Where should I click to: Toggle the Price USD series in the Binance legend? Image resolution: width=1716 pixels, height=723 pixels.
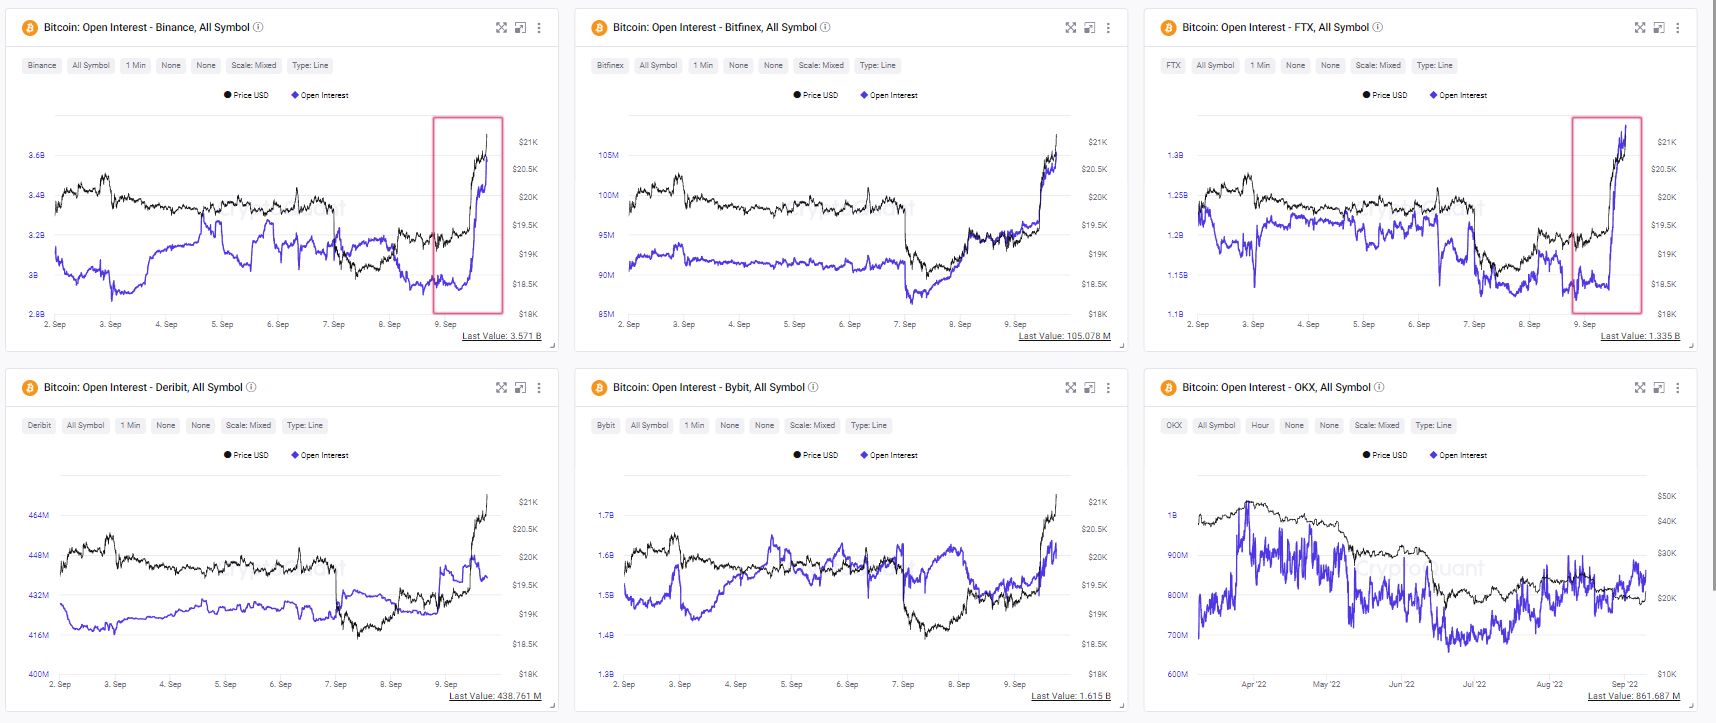click(246, 95)
